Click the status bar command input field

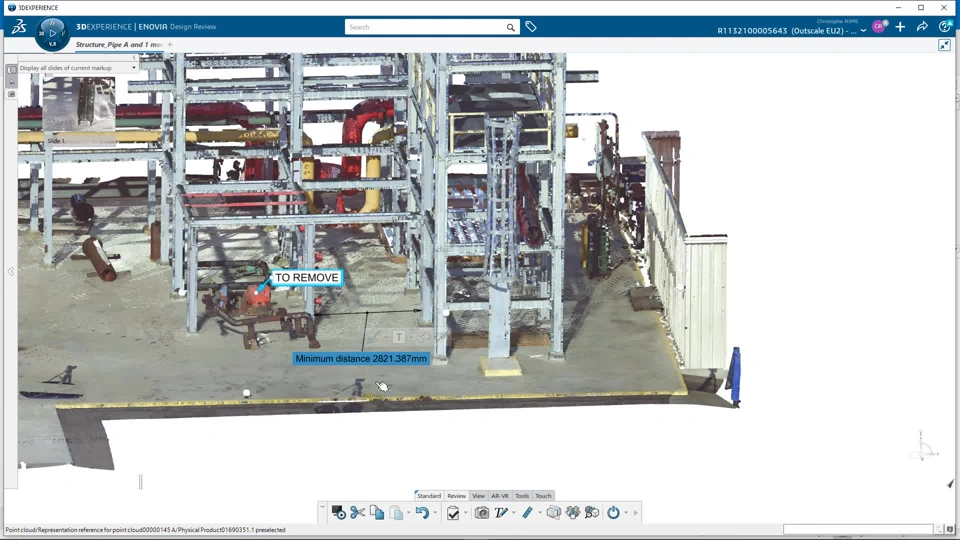click(x=858, y=529)
